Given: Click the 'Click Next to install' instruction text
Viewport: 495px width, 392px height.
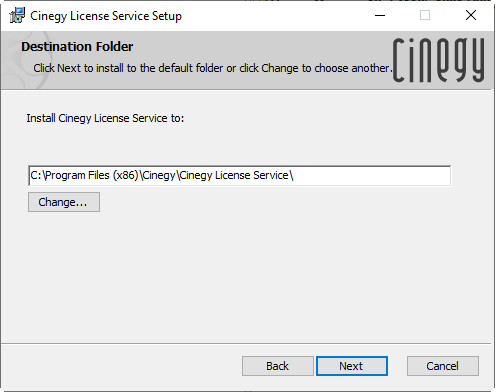Looking at the screenshot, I should [211, 68].
